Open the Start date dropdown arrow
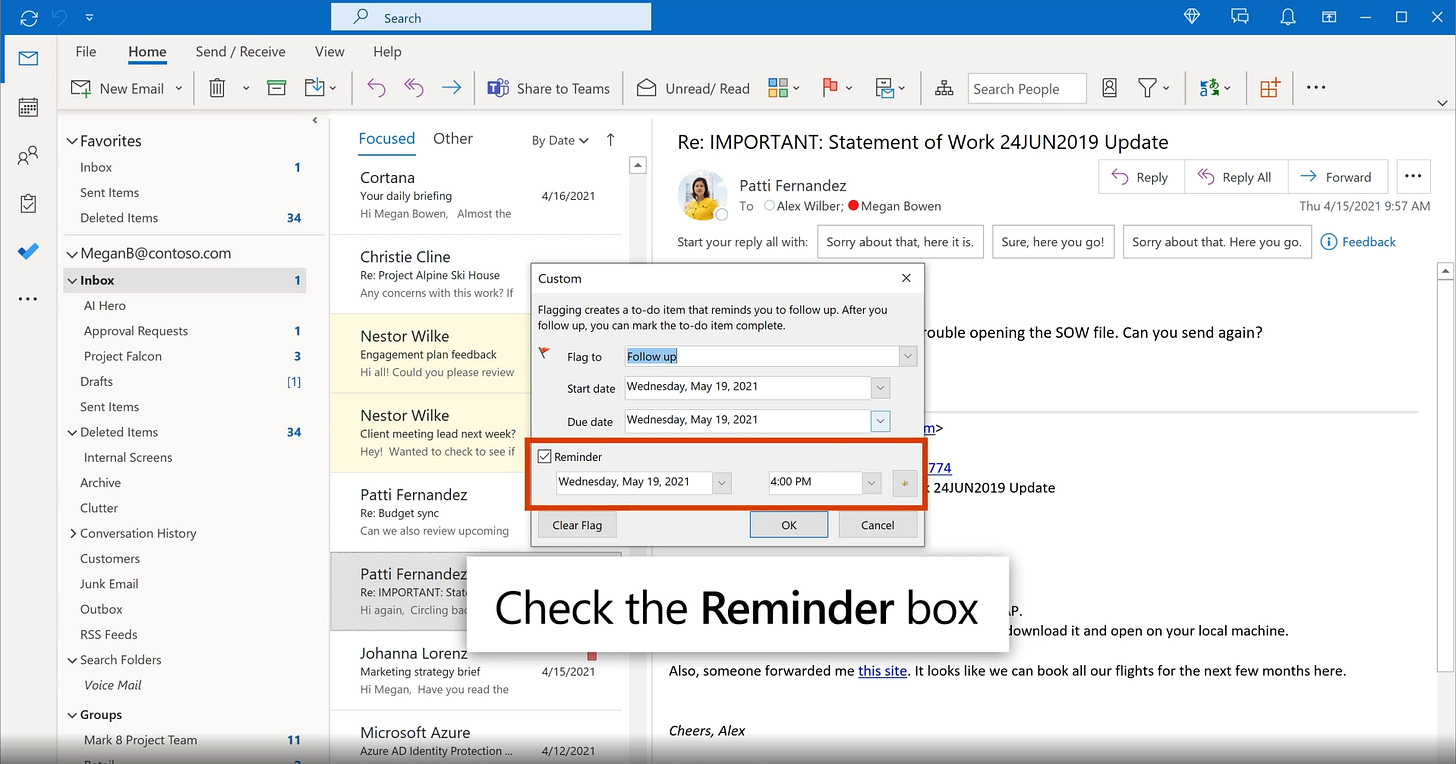The width and height of the screenshot is (1456, 764). [880, 388]
